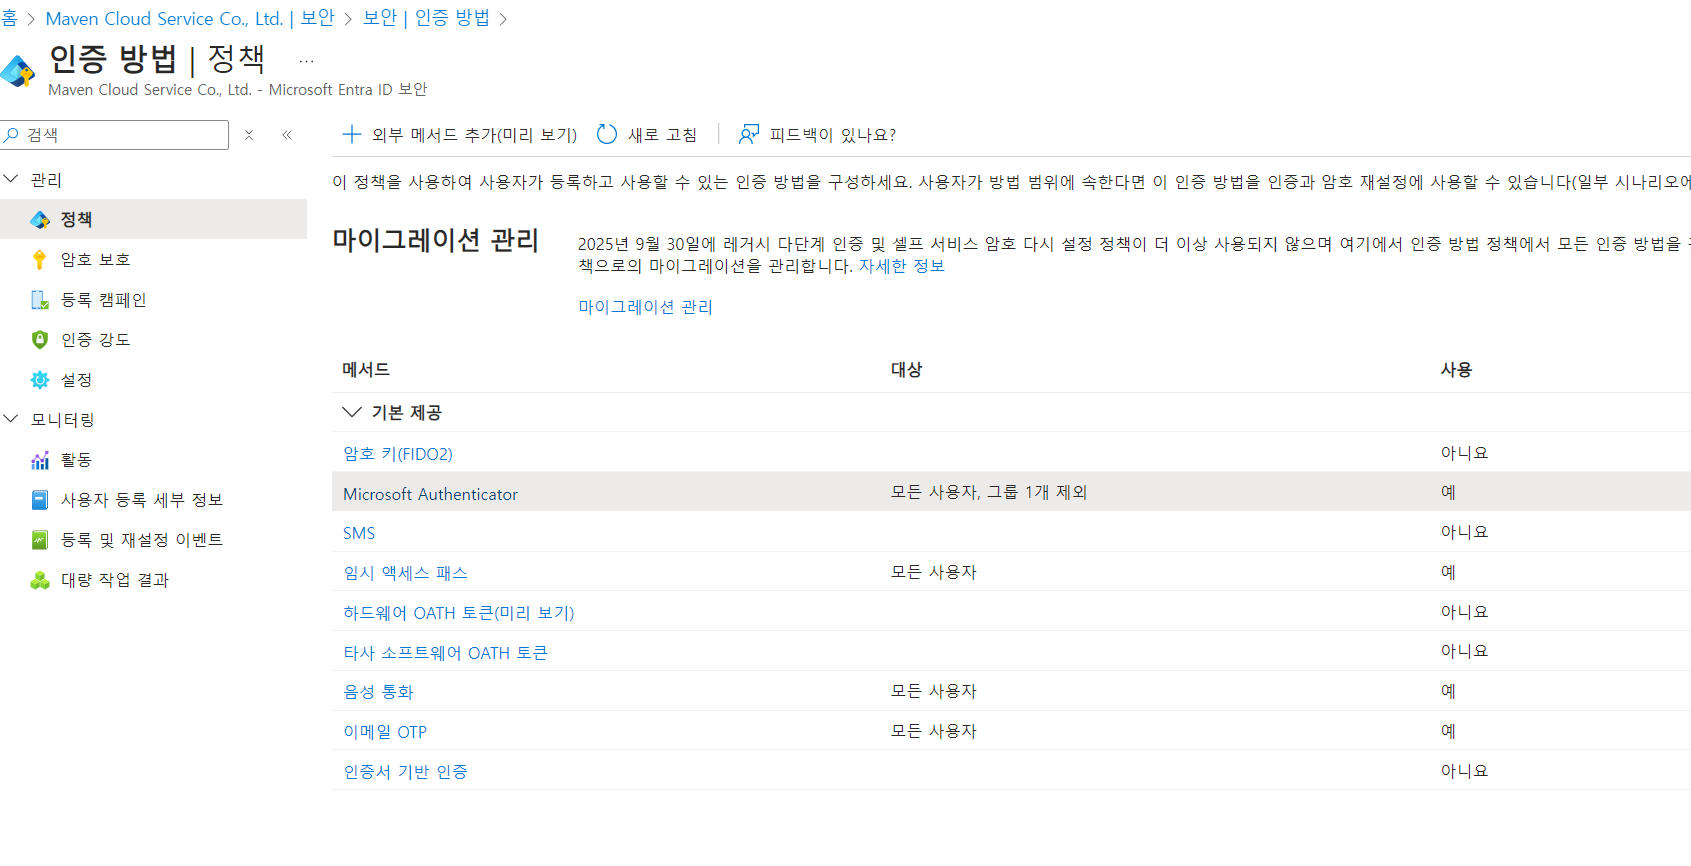Click the 홈 breadcrumb link
The height and width of the screenshot is (866, 1691).
pos(9,18)
